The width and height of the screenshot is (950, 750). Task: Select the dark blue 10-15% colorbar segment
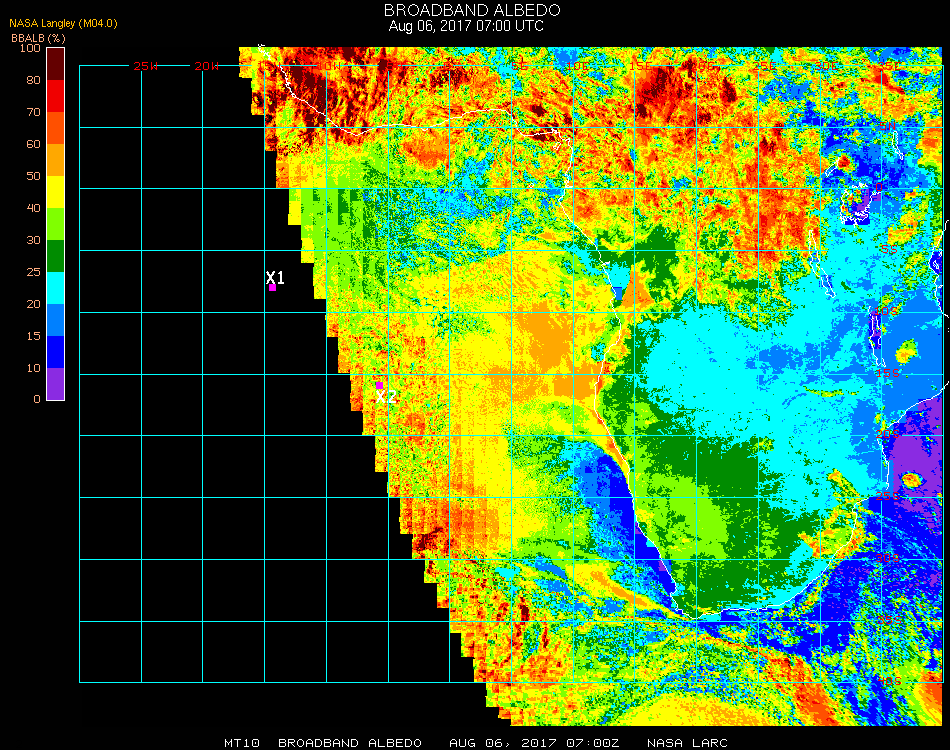[56, 352]
